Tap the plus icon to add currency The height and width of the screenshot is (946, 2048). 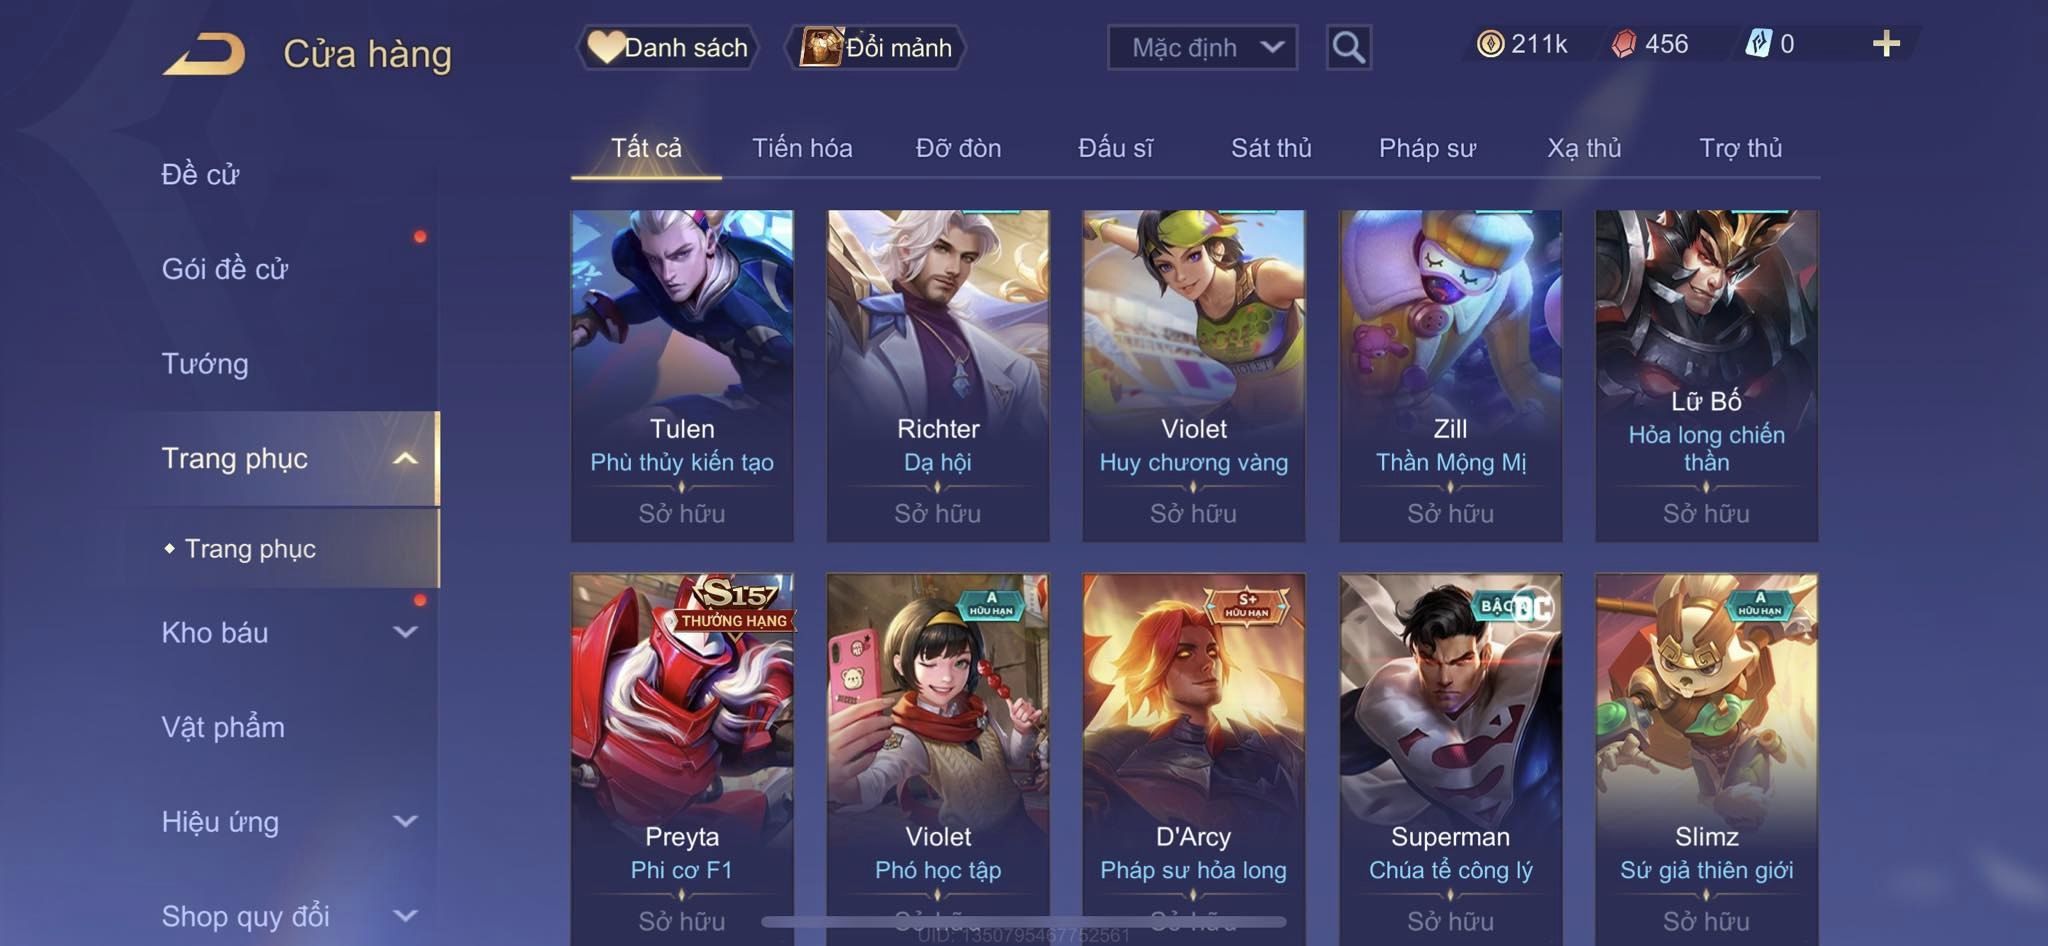pyautogui.click(x=1886, y=43)
